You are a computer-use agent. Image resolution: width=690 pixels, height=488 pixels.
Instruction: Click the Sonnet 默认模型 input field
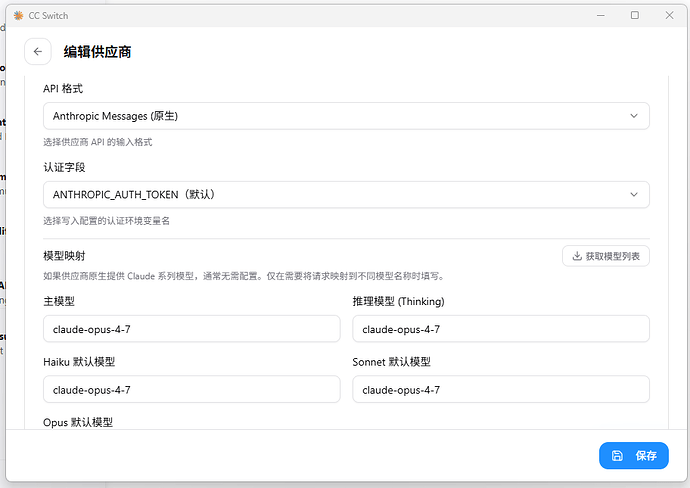point(501,389)
